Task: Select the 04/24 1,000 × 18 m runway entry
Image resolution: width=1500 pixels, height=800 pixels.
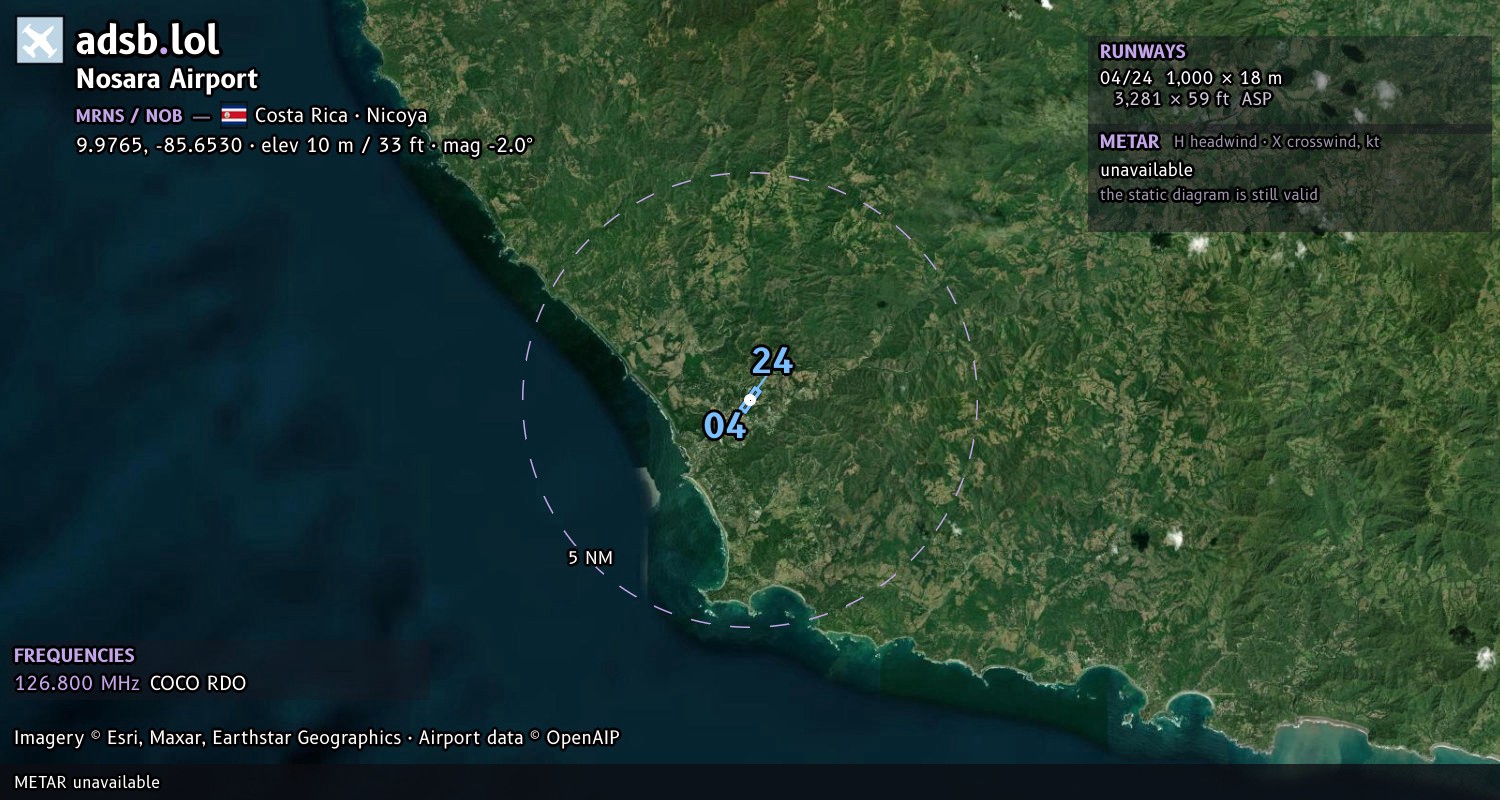Action: (1190, 77)
